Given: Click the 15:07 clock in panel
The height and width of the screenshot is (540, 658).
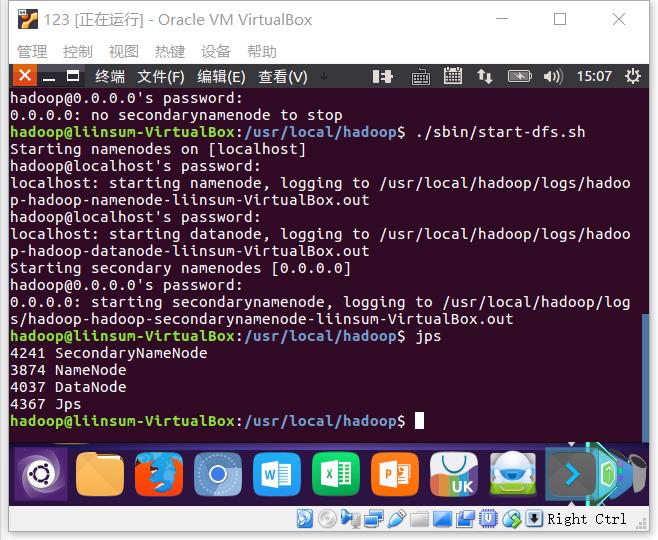Looking at the screenshot, I should tap(594, 76).
